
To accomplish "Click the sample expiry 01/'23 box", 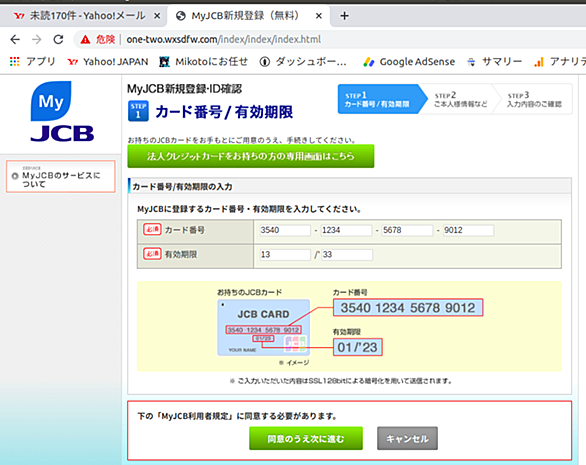I will pyautogui.click(x=357, y=347).
